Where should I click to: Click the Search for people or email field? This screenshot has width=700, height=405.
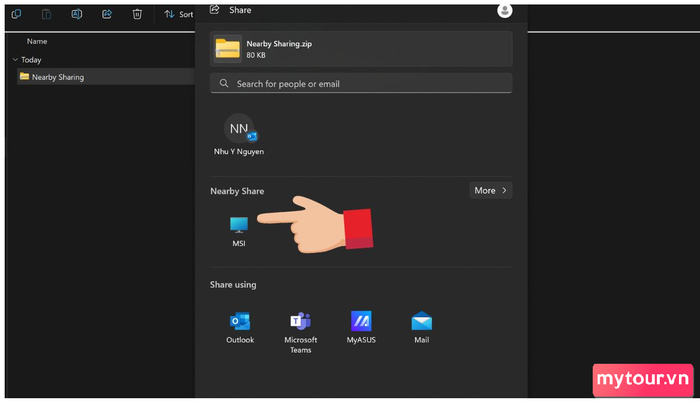[361, 84]
